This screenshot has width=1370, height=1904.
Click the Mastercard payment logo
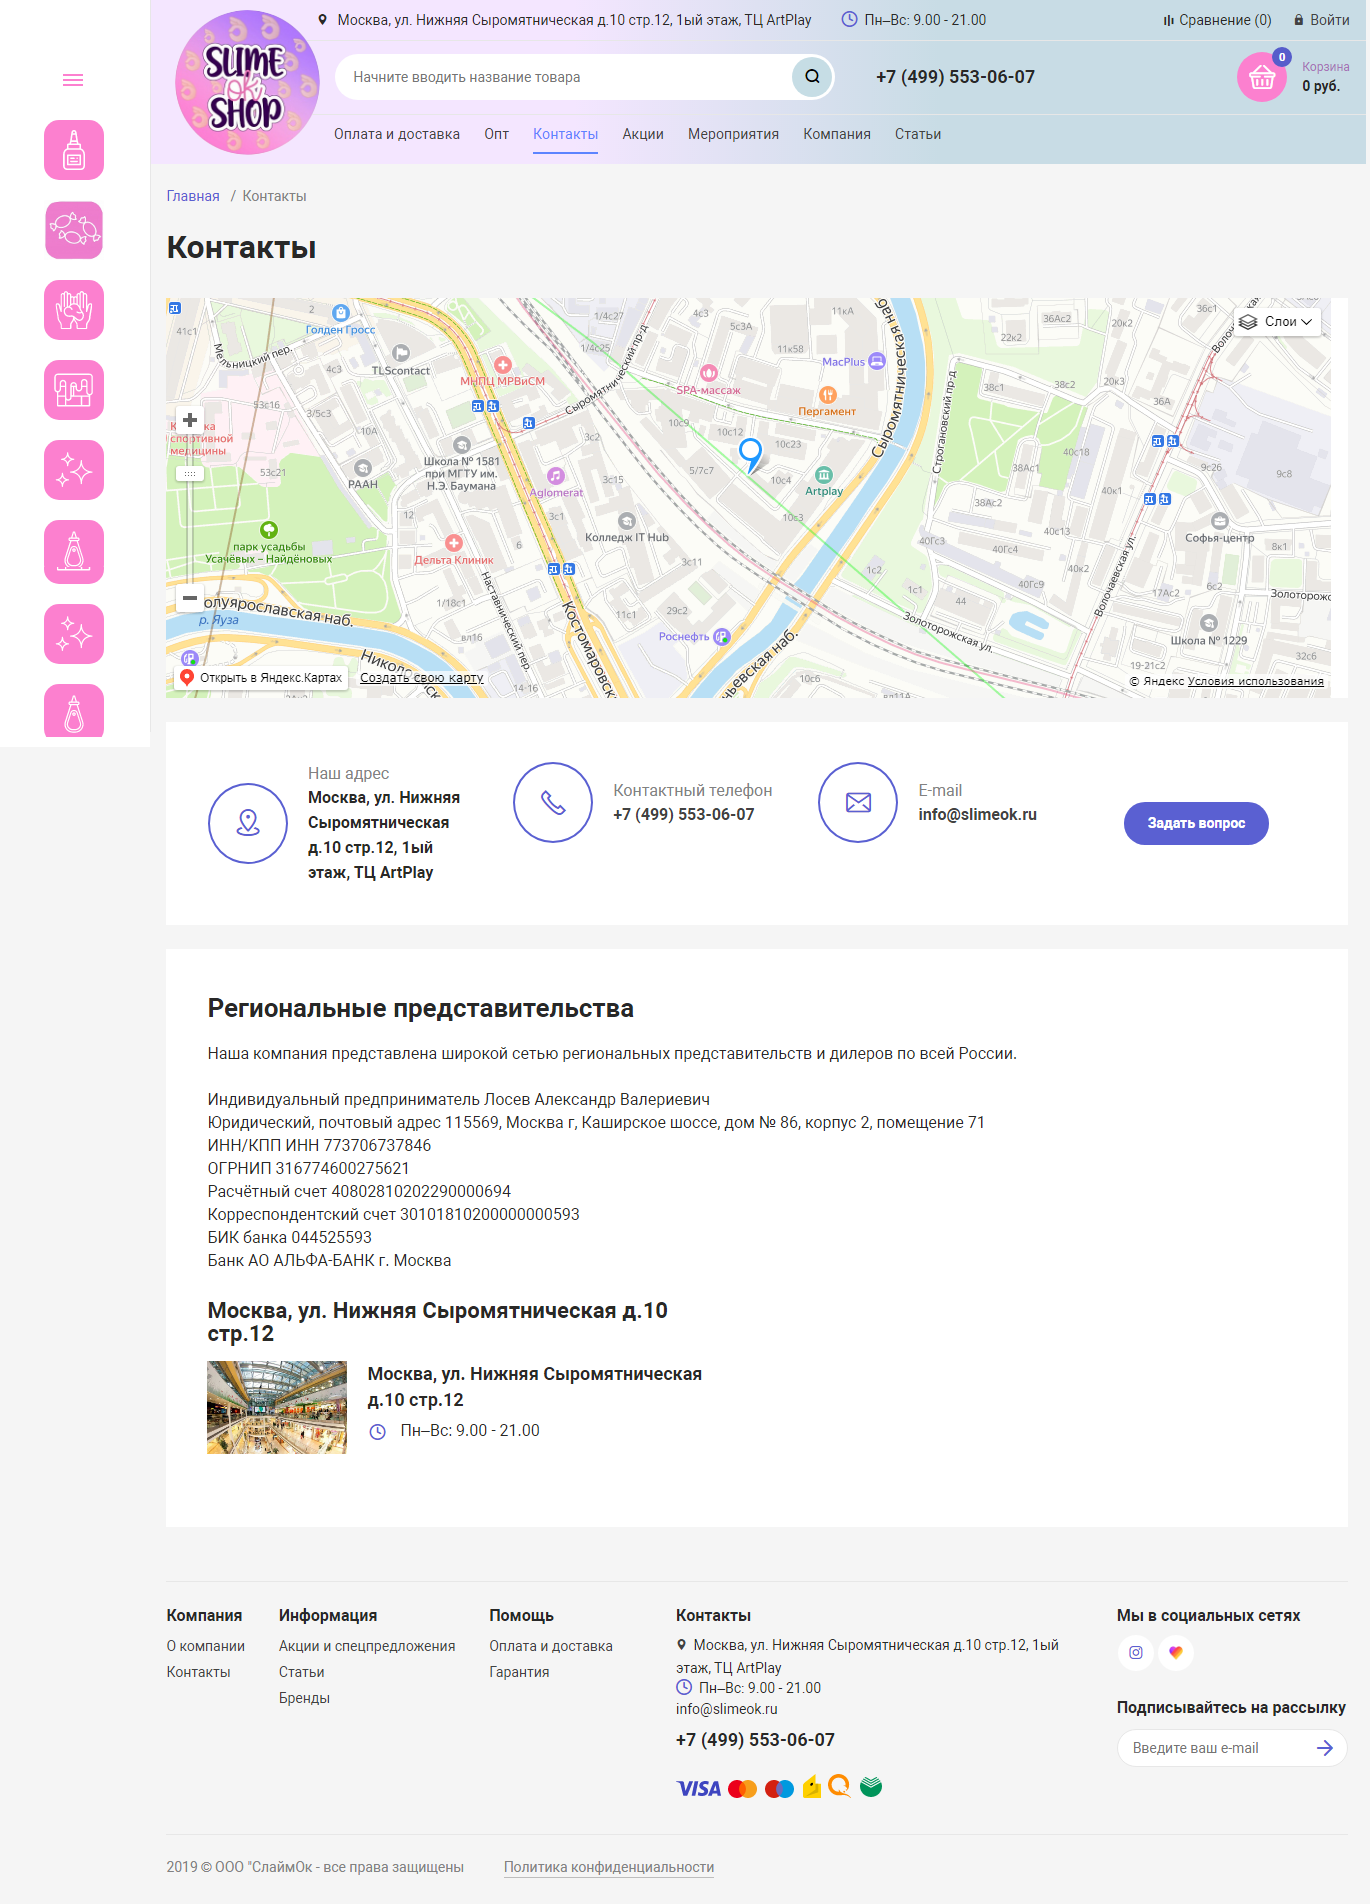(742, 1788)
